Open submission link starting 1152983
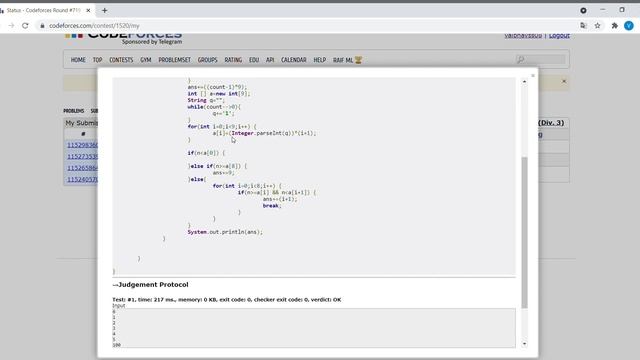This screenshot has width=640, height=360. click(x=82, y=145)
